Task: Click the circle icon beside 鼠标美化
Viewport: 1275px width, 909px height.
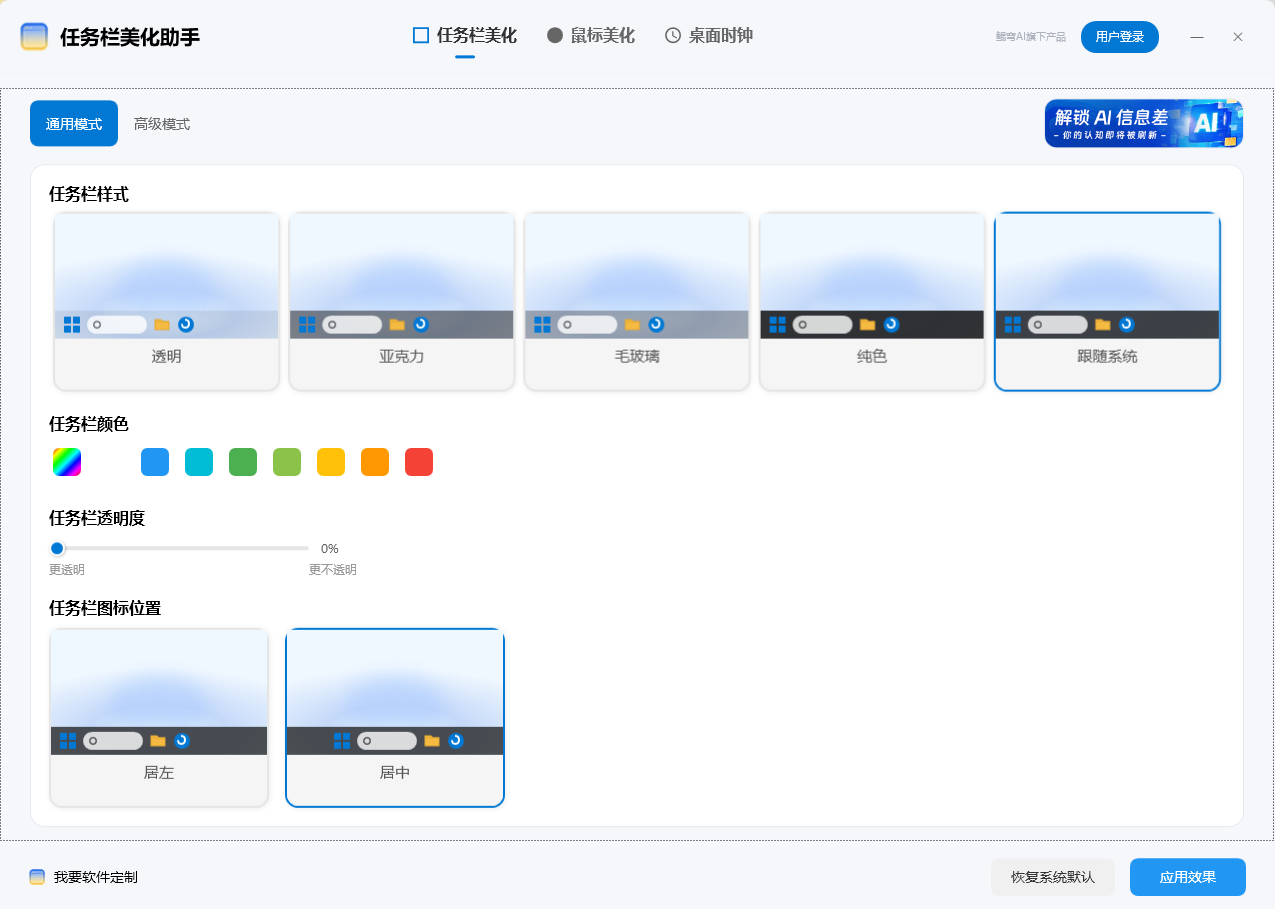Action: pyautogui.click(x=554, y=35)
